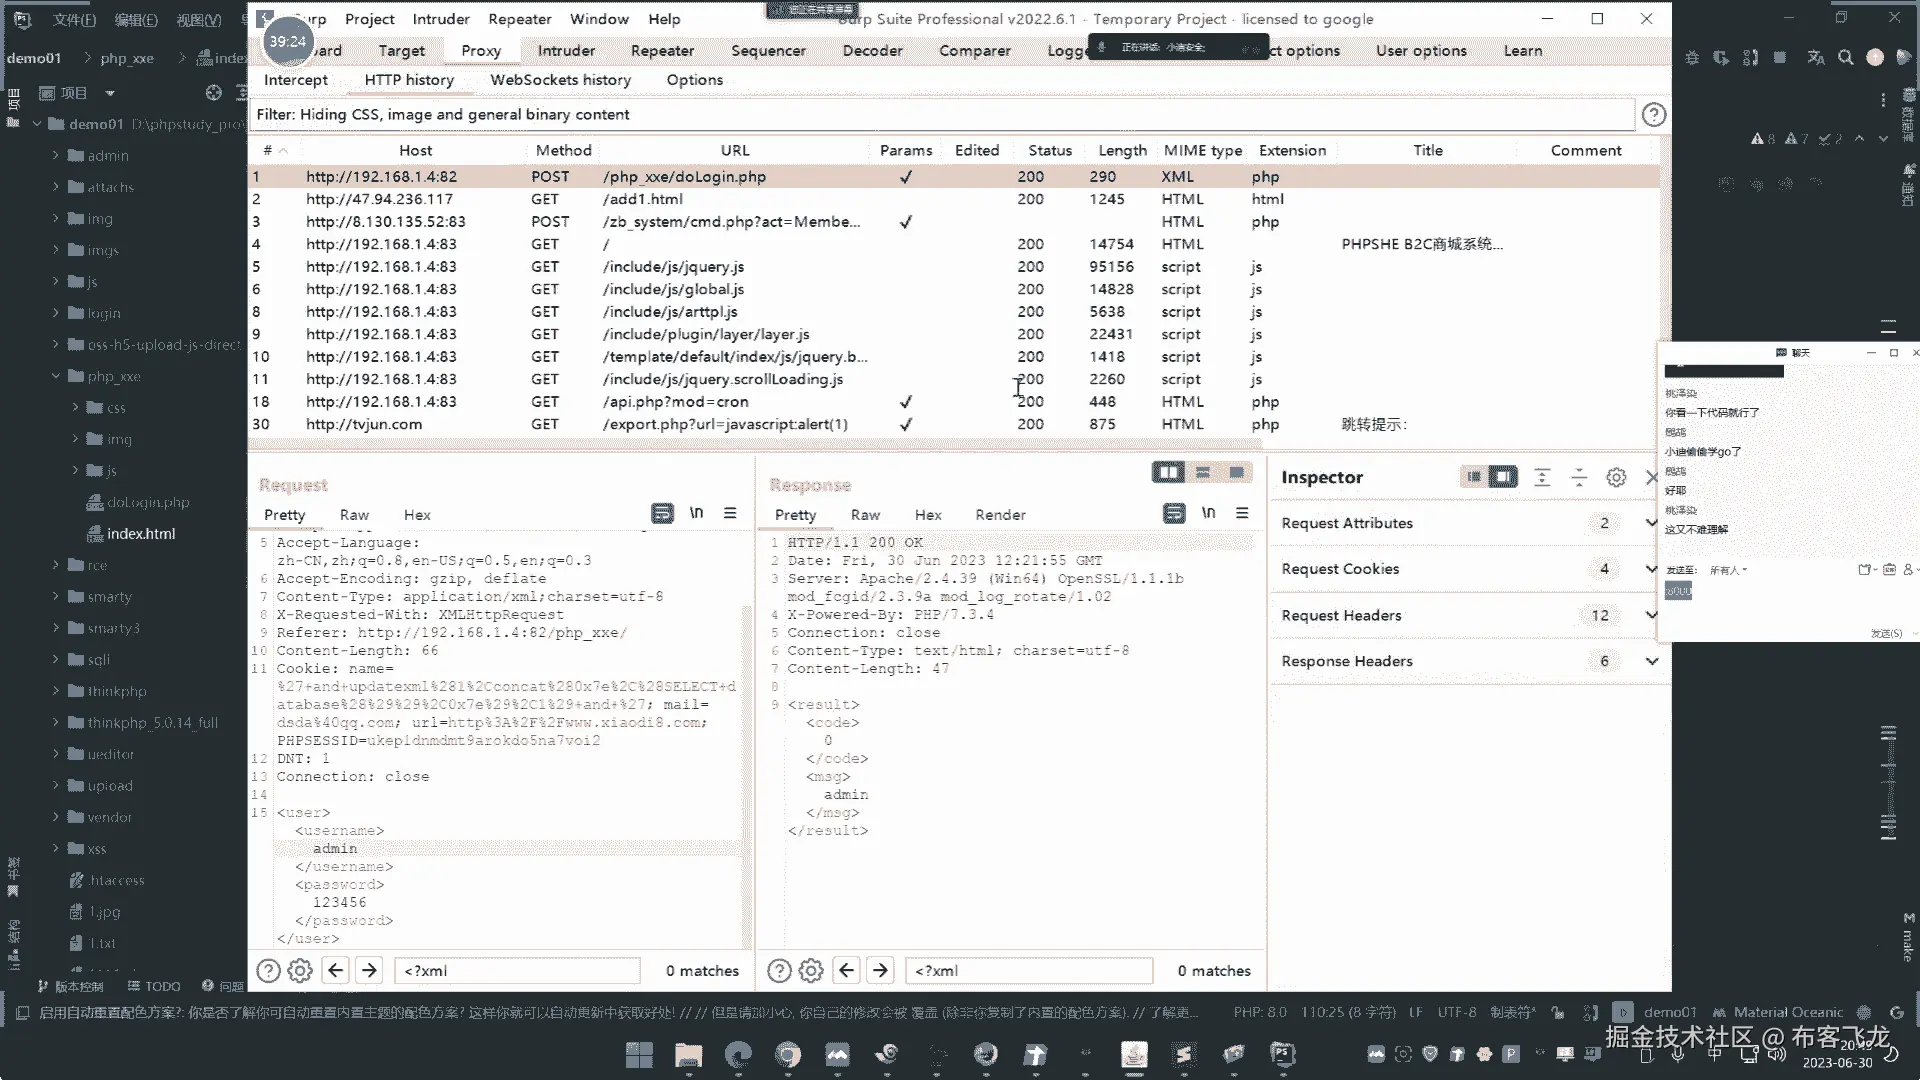Expand the thinkphp folder in tree
The height and width of the screenshot is (1080, 1920).
click(x=56, y=691)
